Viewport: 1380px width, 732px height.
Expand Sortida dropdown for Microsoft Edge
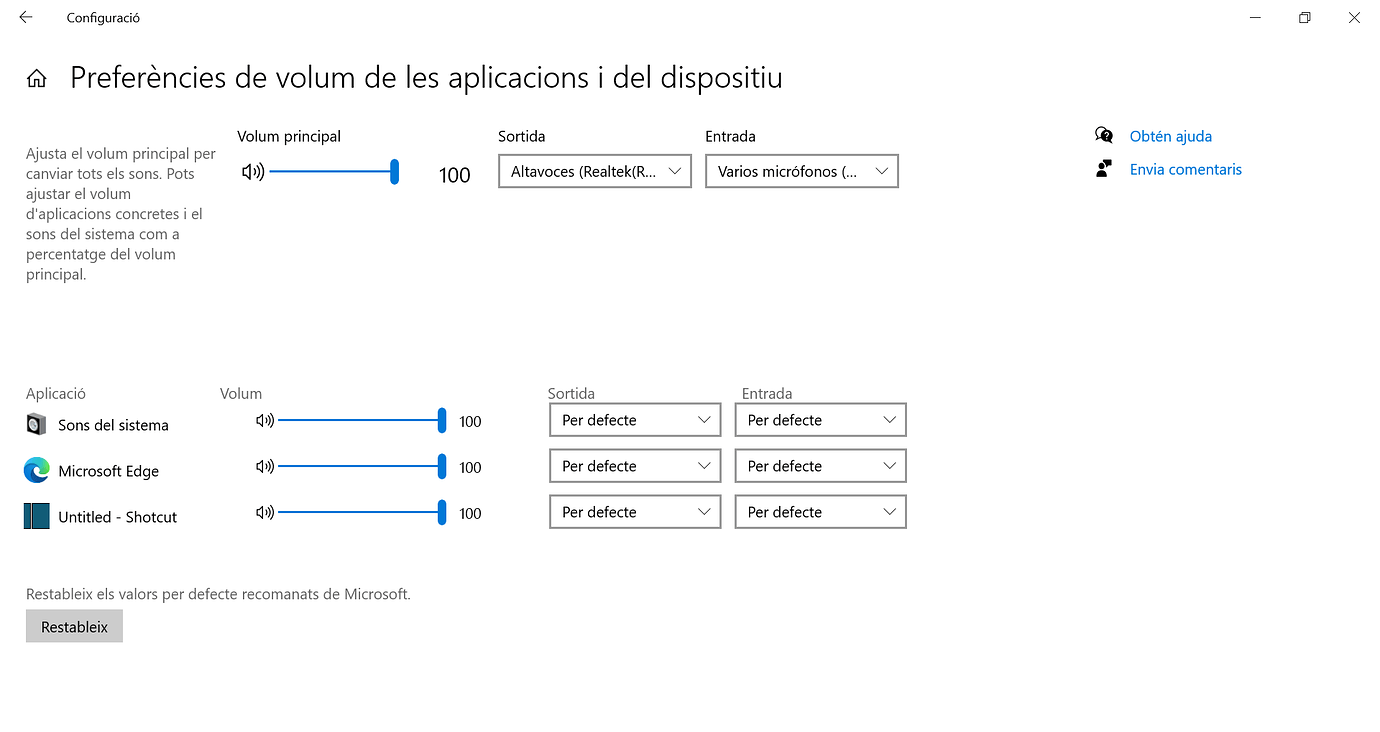coord(635,466)
